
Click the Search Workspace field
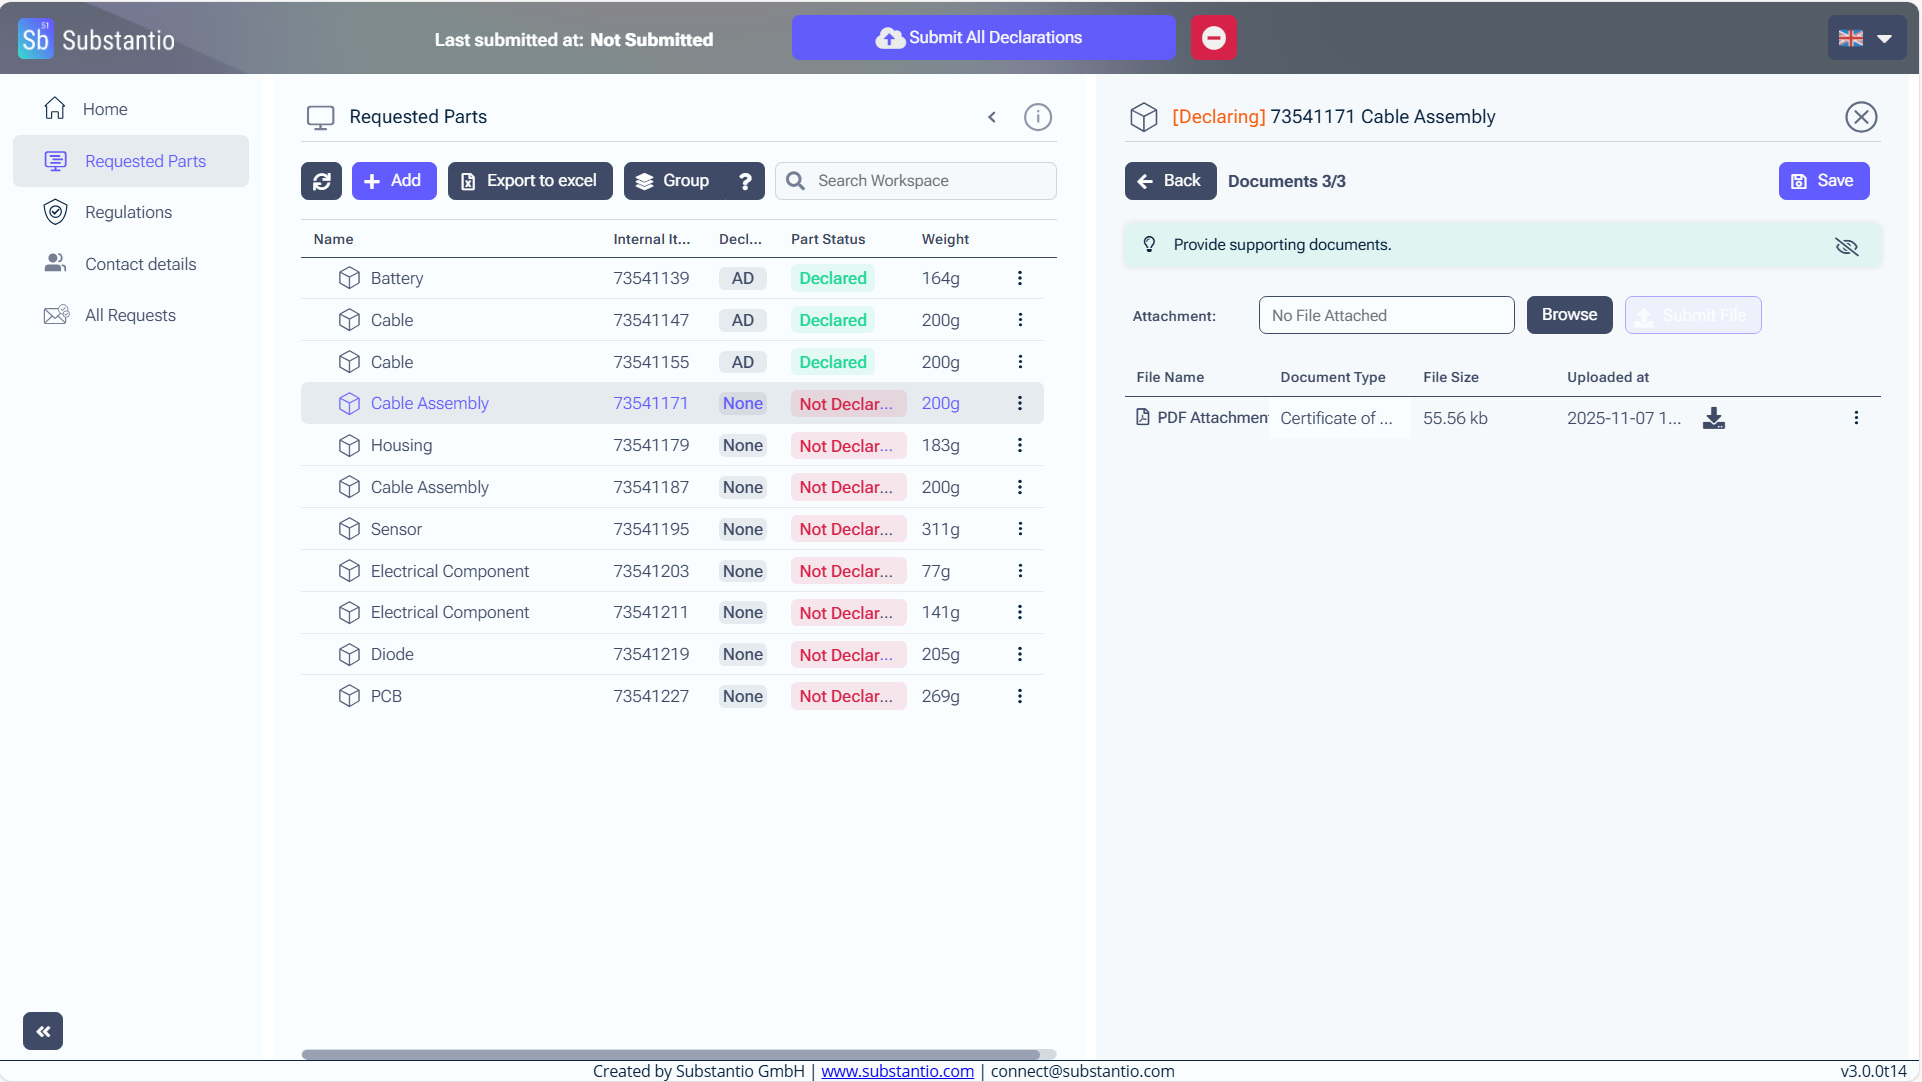(930, 181)
